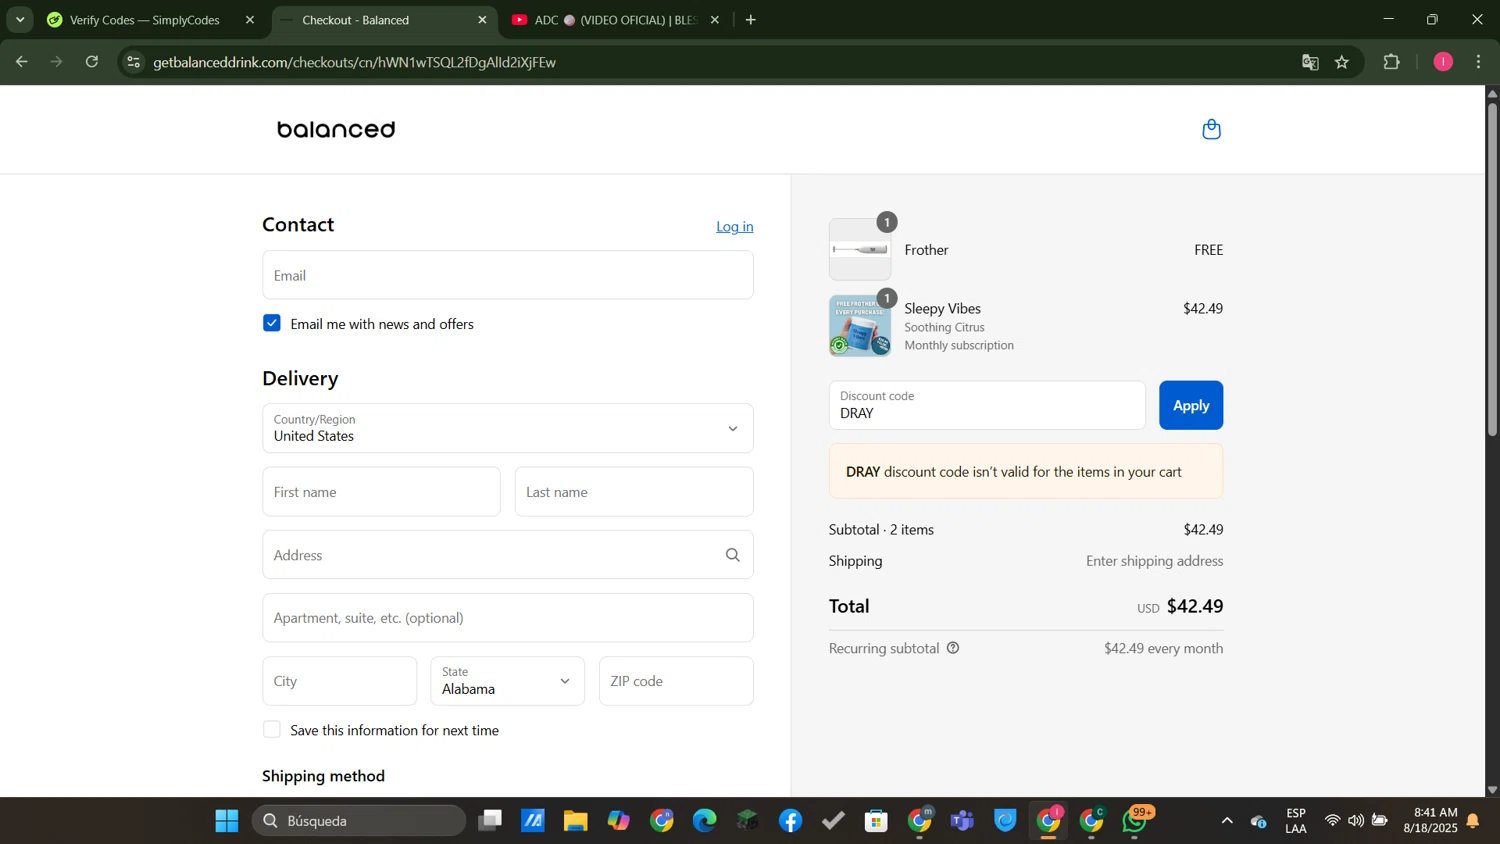This screenshot has width=1500, height=844.
Task: Open Microsoft Store from the taskbar
Action: pos(876,821)
